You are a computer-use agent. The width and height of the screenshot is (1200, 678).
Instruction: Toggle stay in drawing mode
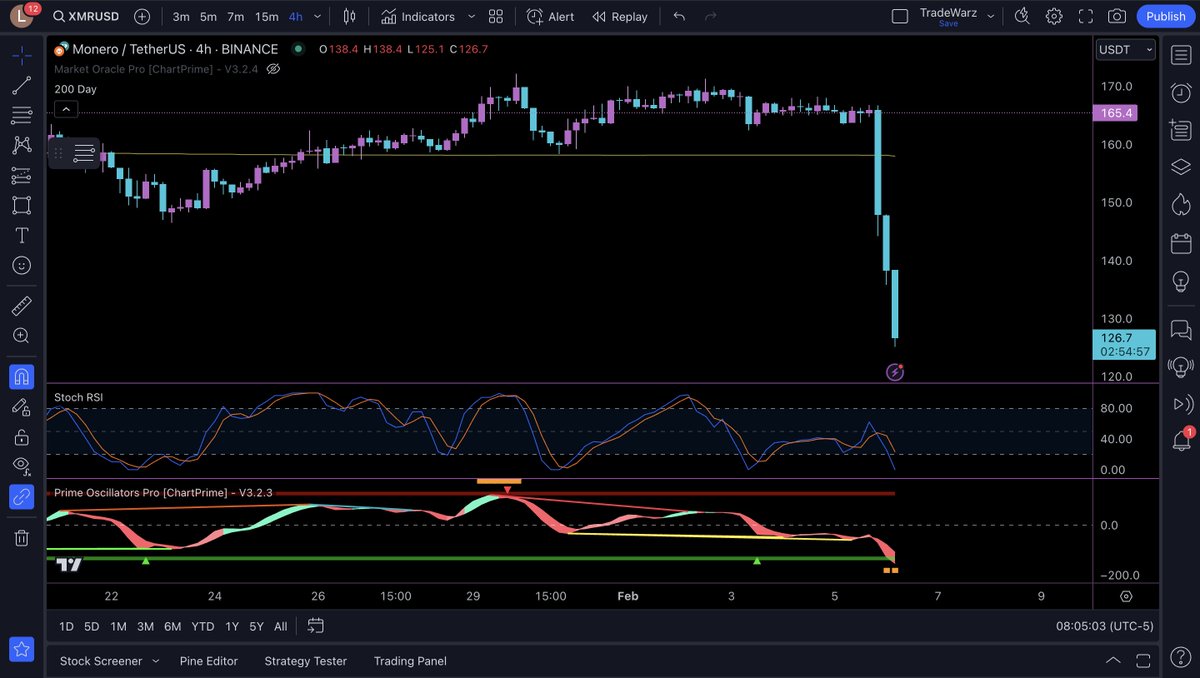pos(21,407)
